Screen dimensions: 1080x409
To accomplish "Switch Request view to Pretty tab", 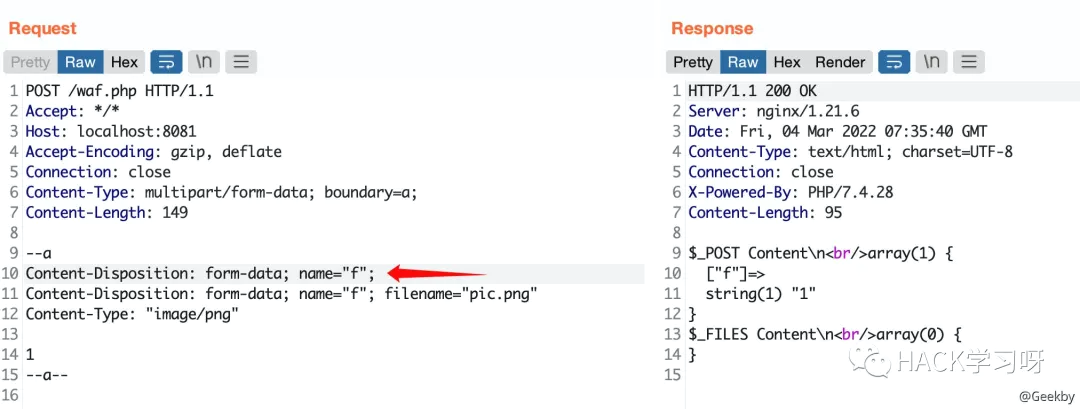I will coord(30,62).
